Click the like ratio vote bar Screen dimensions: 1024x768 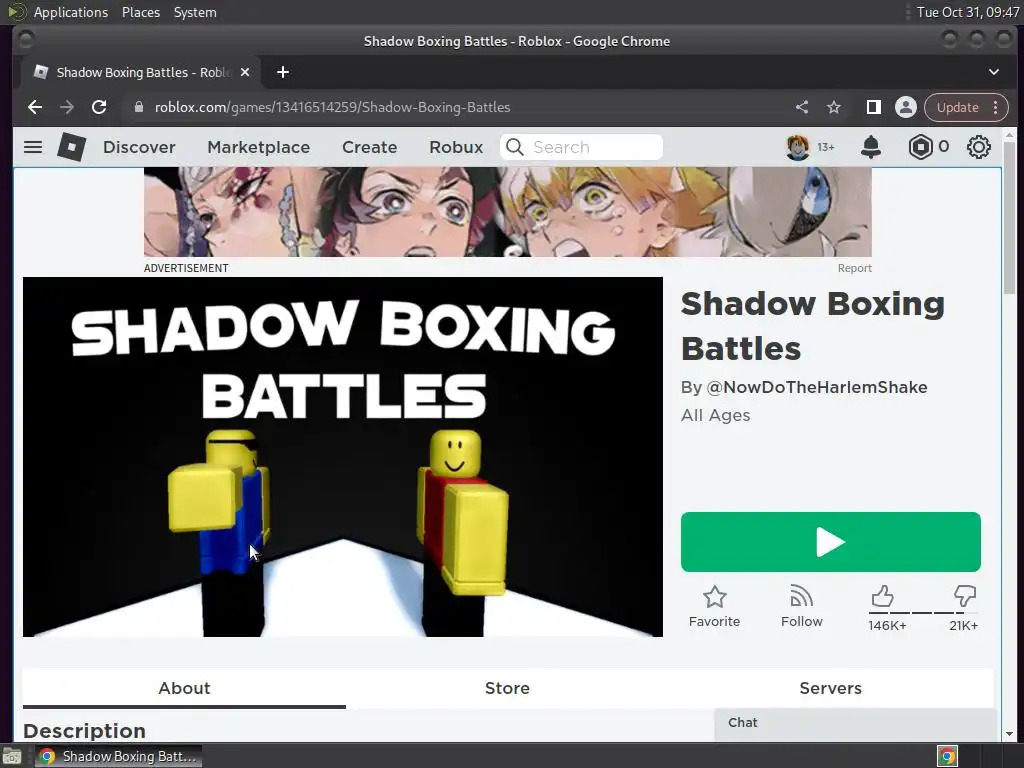coord(923,613)
